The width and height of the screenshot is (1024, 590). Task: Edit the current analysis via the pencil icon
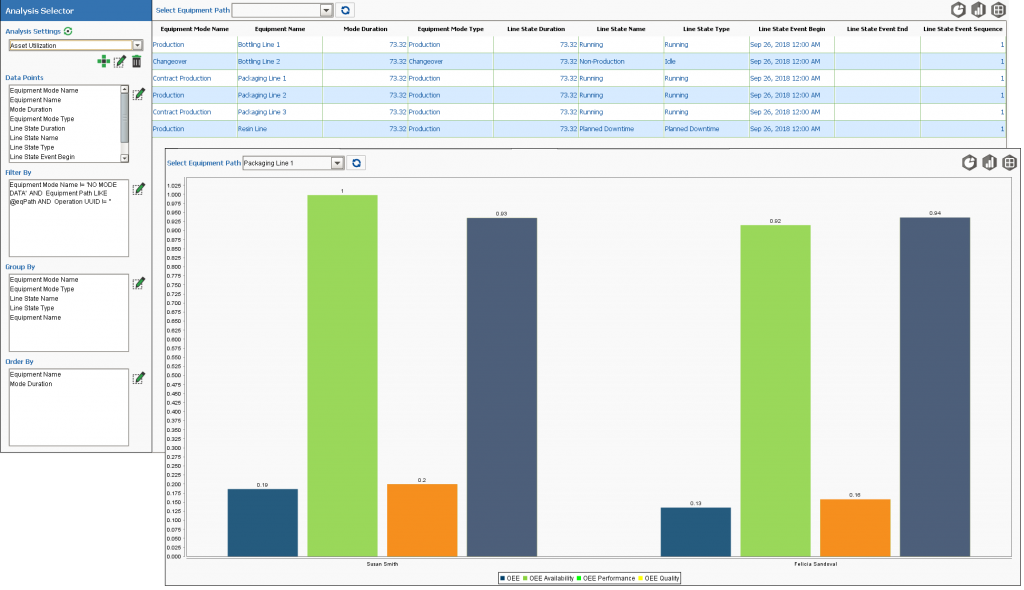(x=120, y=61)
